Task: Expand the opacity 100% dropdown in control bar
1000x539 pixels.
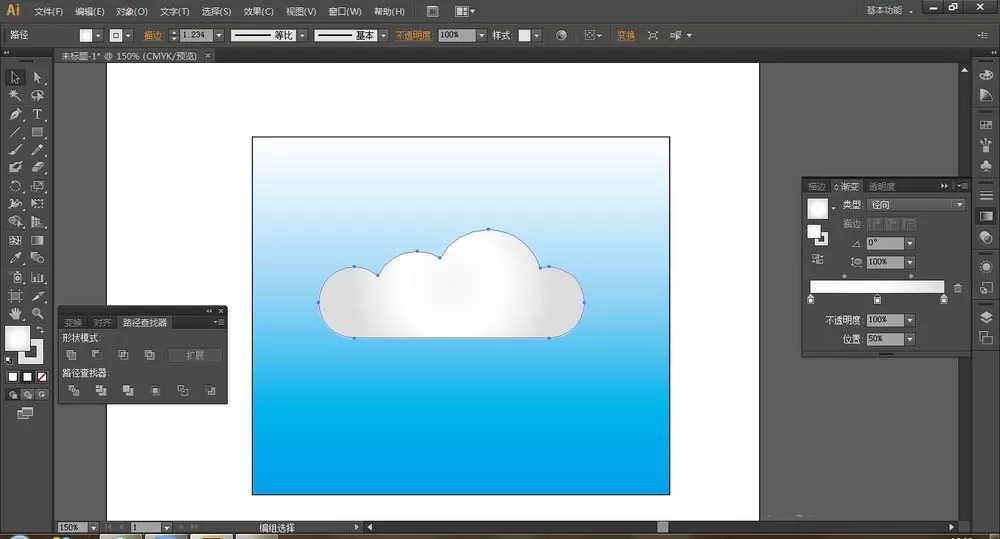Action: click(x=482, y=35)
